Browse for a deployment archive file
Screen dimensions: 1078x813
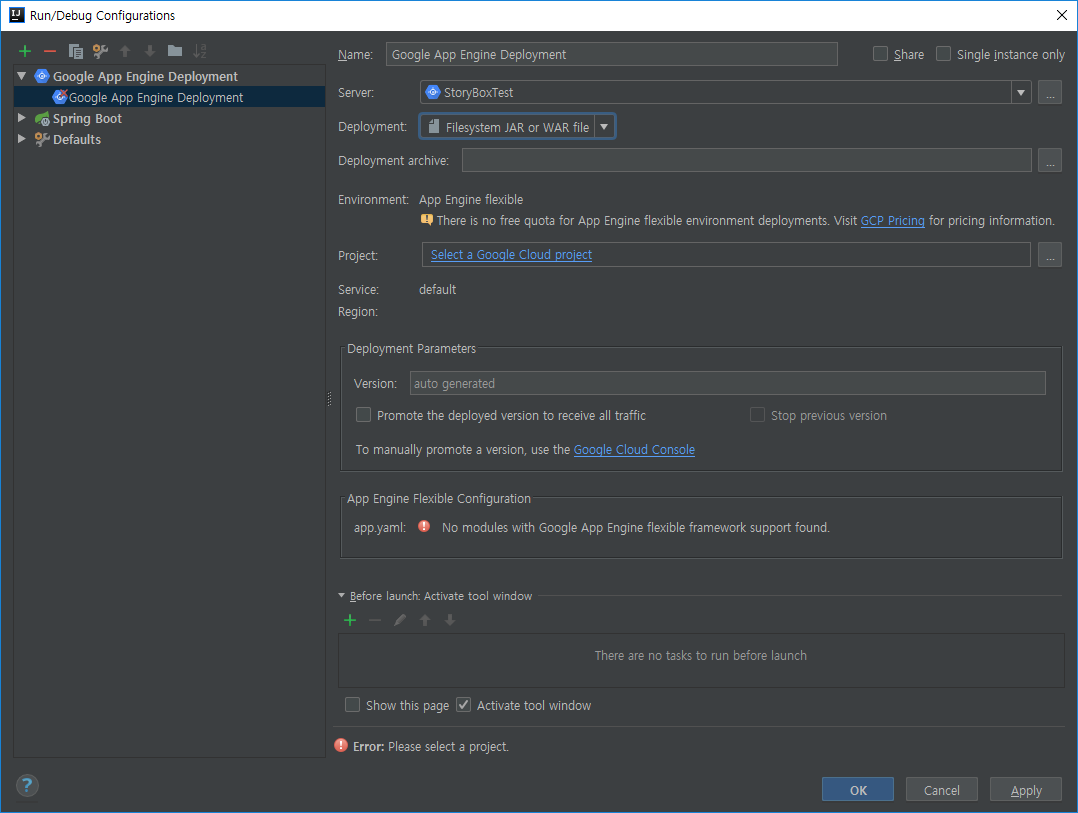(x=1050, y=160)
